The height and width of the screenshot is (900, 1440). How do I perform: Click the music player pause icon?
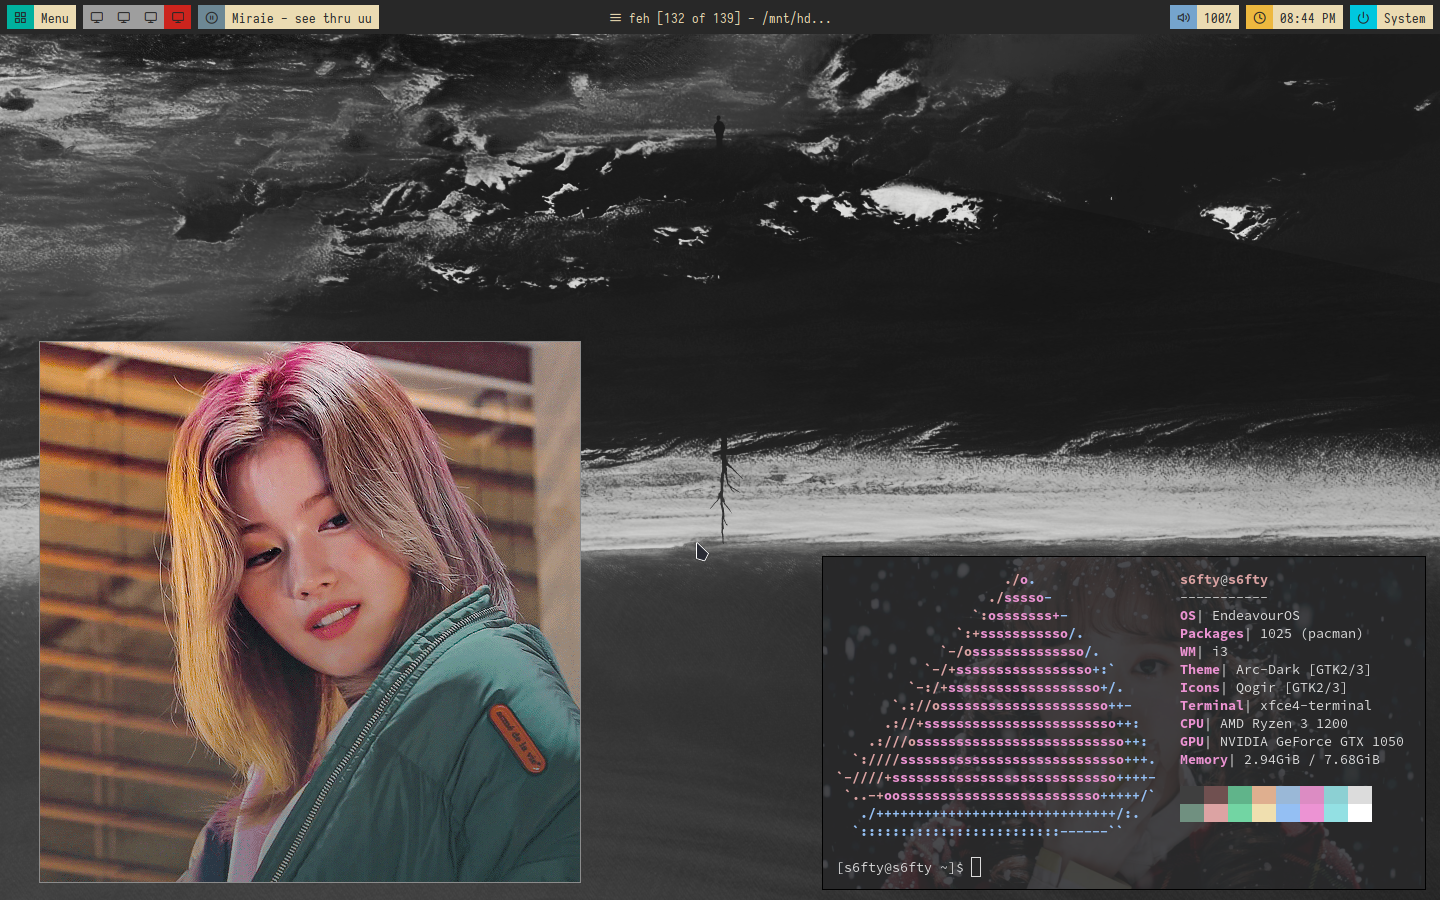click(211, 17)
